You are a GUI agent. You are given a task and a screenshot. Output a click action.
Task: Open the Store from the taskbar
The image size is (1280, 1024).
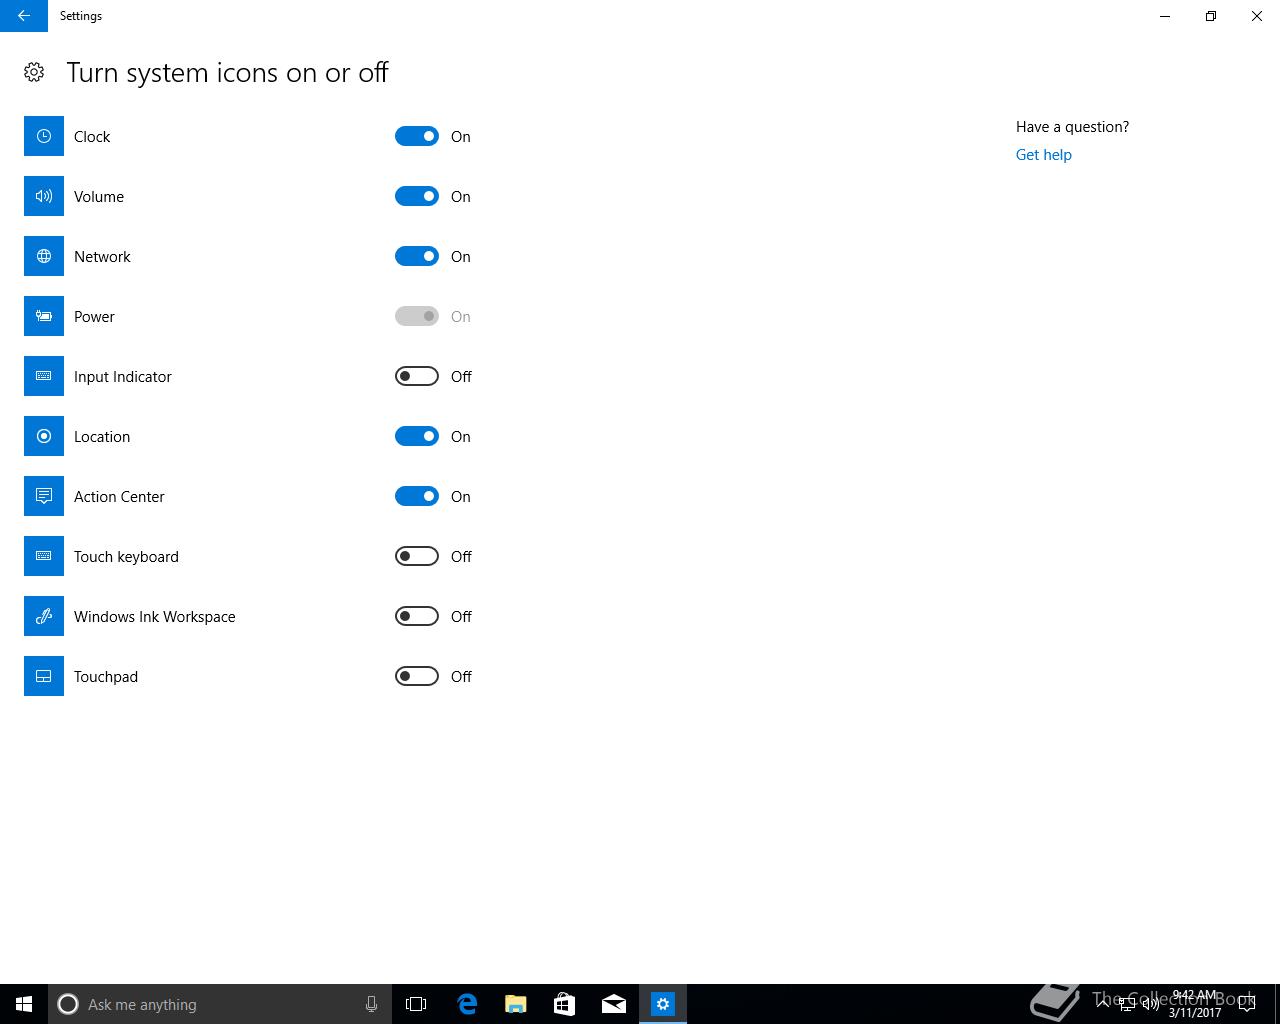click(565, 1004)
